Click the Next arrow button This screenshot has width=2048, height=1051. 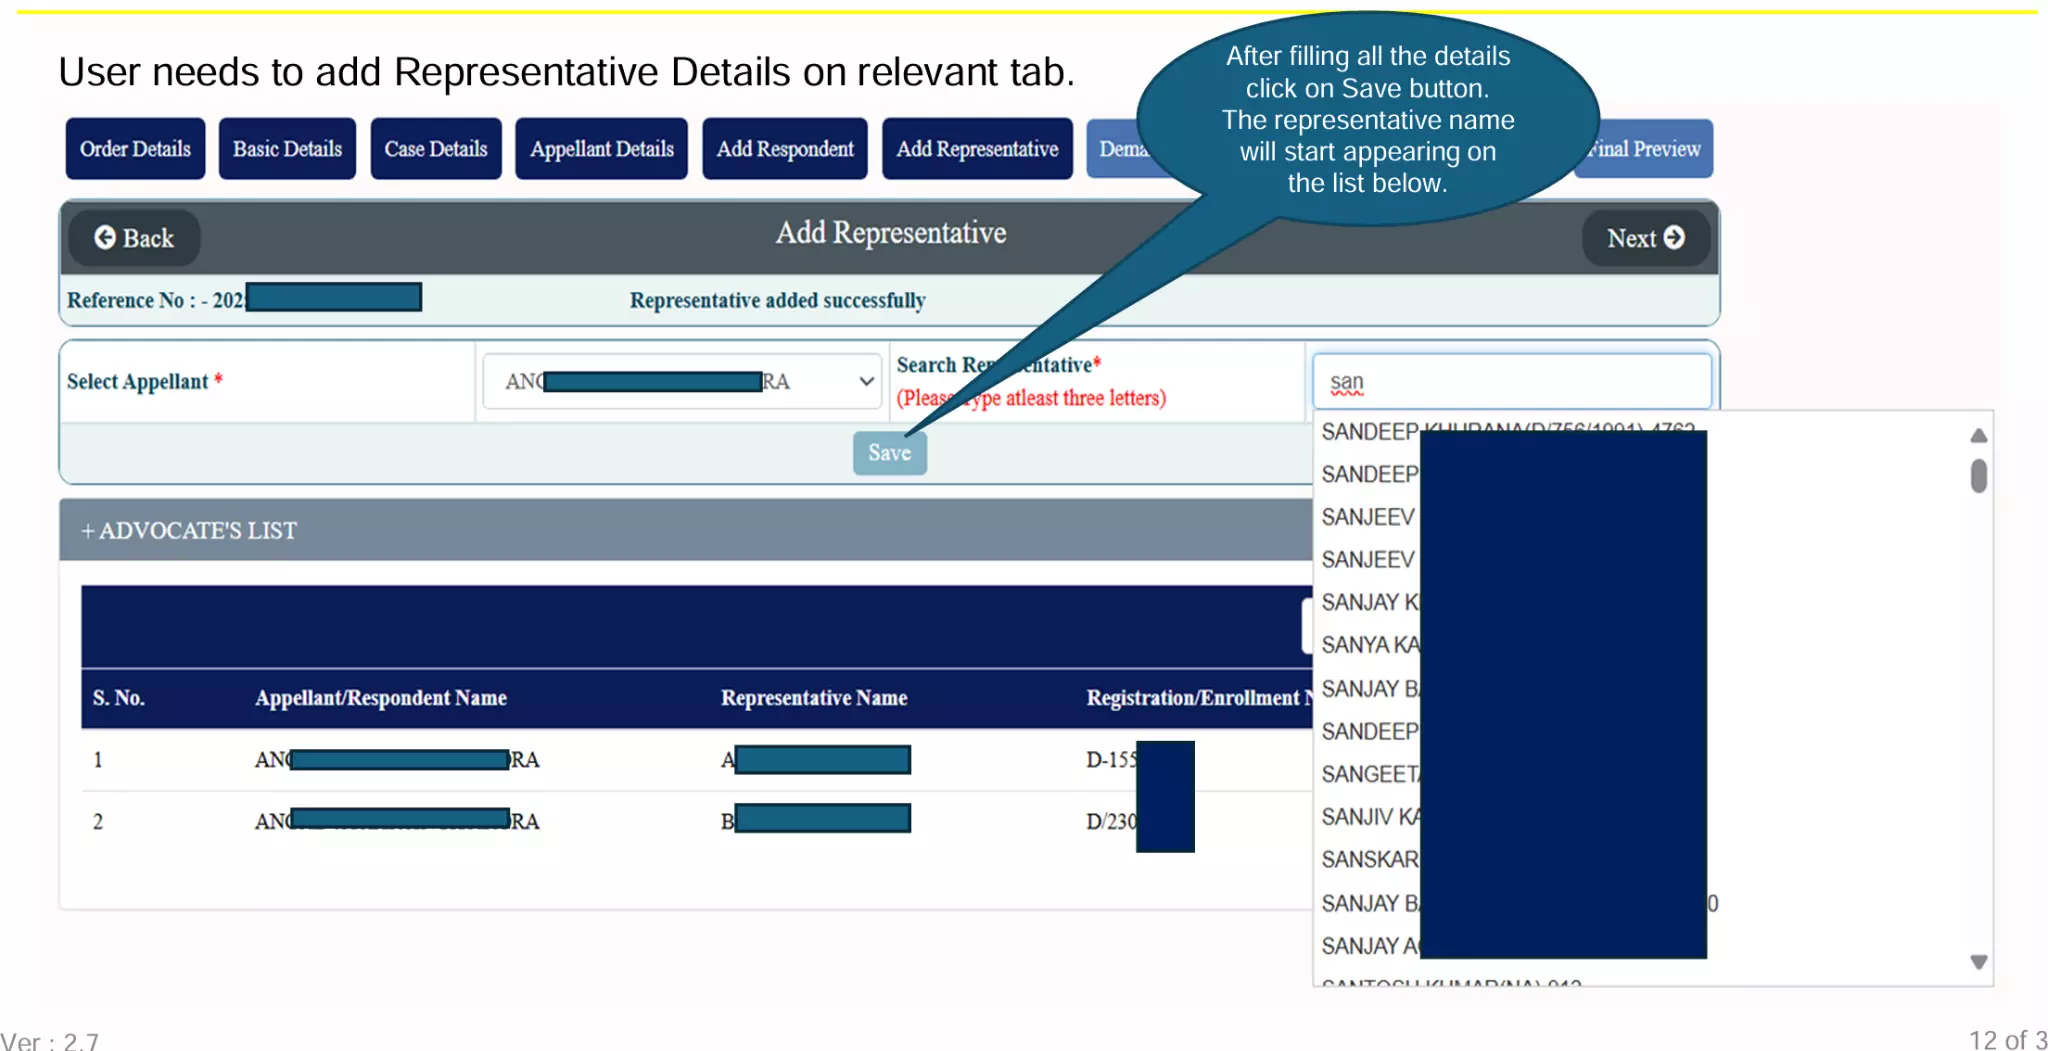[1645, 238]
